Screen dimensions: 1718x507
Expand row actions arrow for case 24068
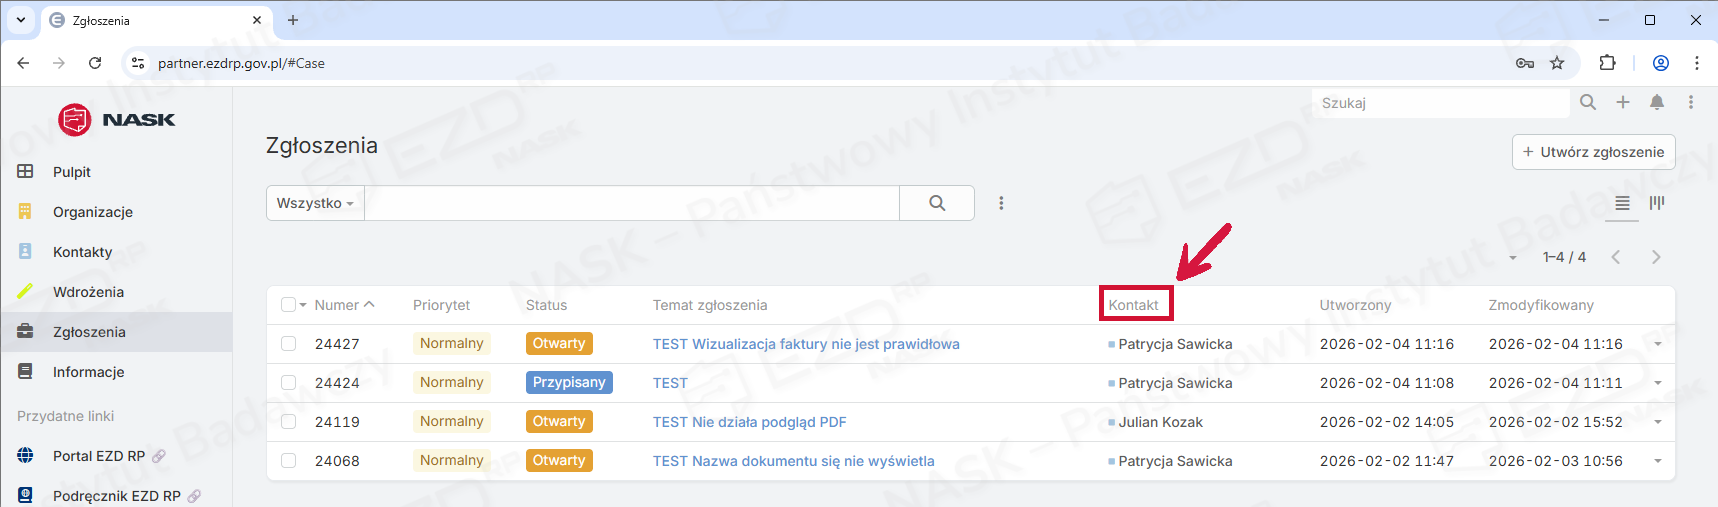(x=1658, y=461)
